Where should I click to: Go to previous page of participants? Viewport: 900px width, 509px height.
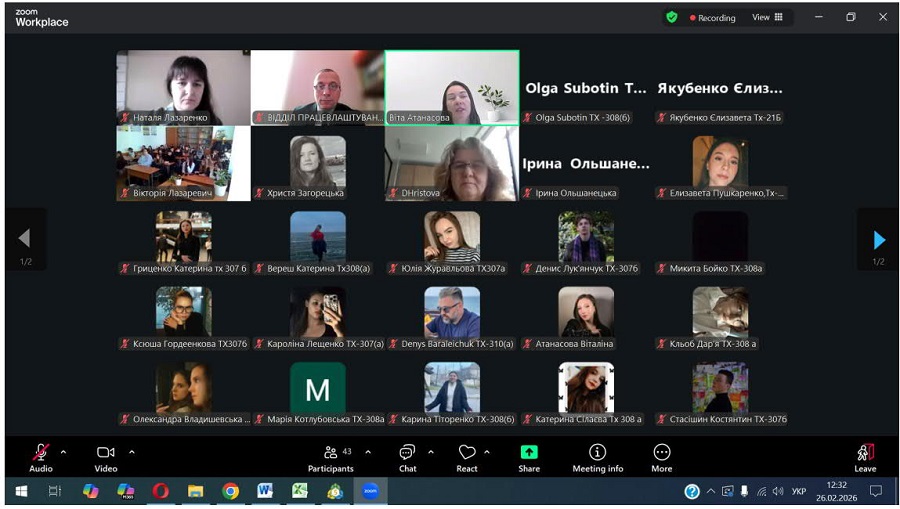[24, 240]
